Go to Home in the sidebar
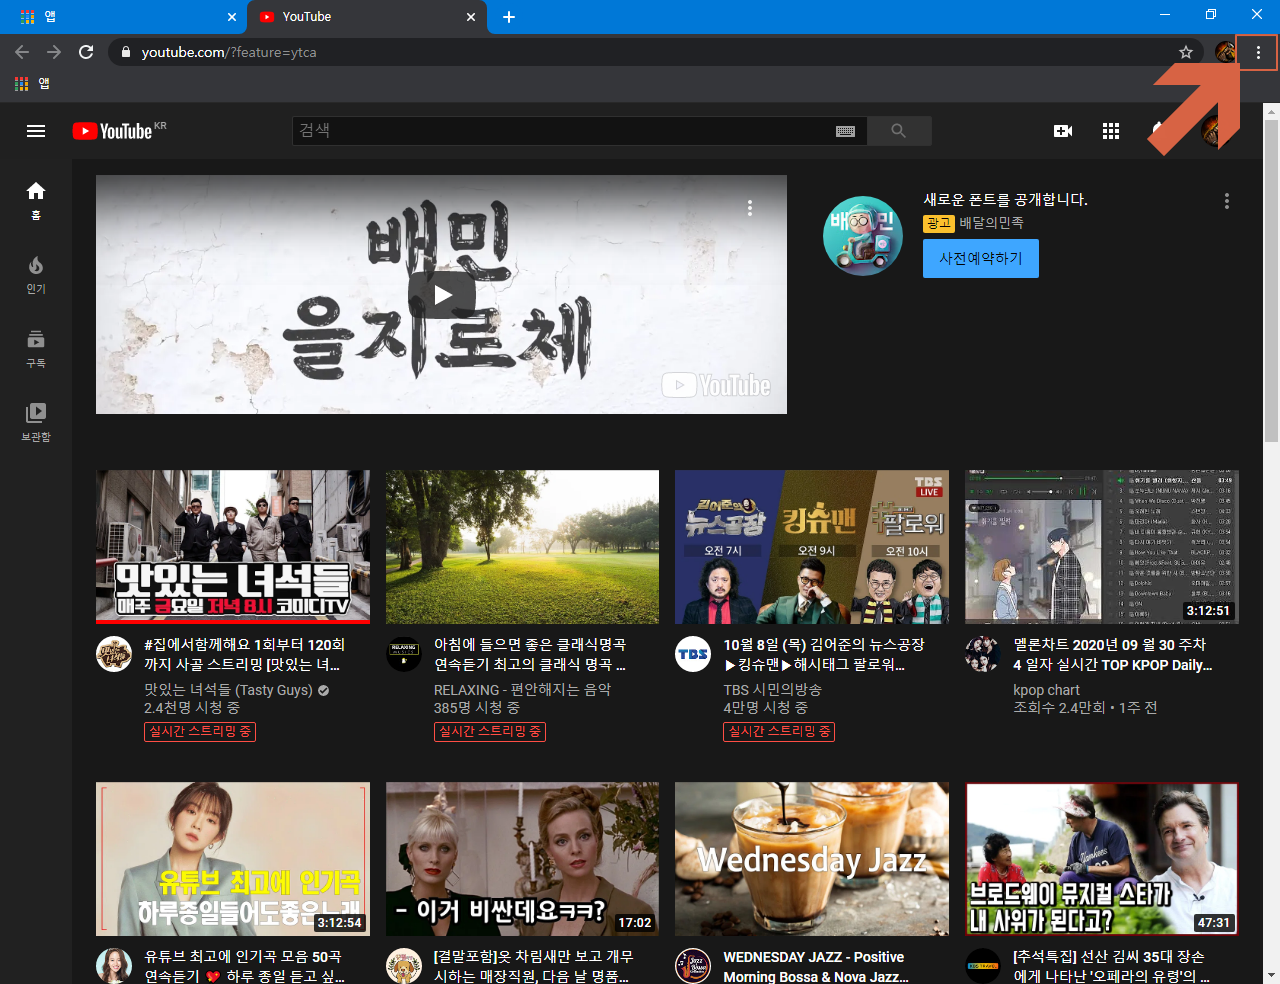 point(36,200)
